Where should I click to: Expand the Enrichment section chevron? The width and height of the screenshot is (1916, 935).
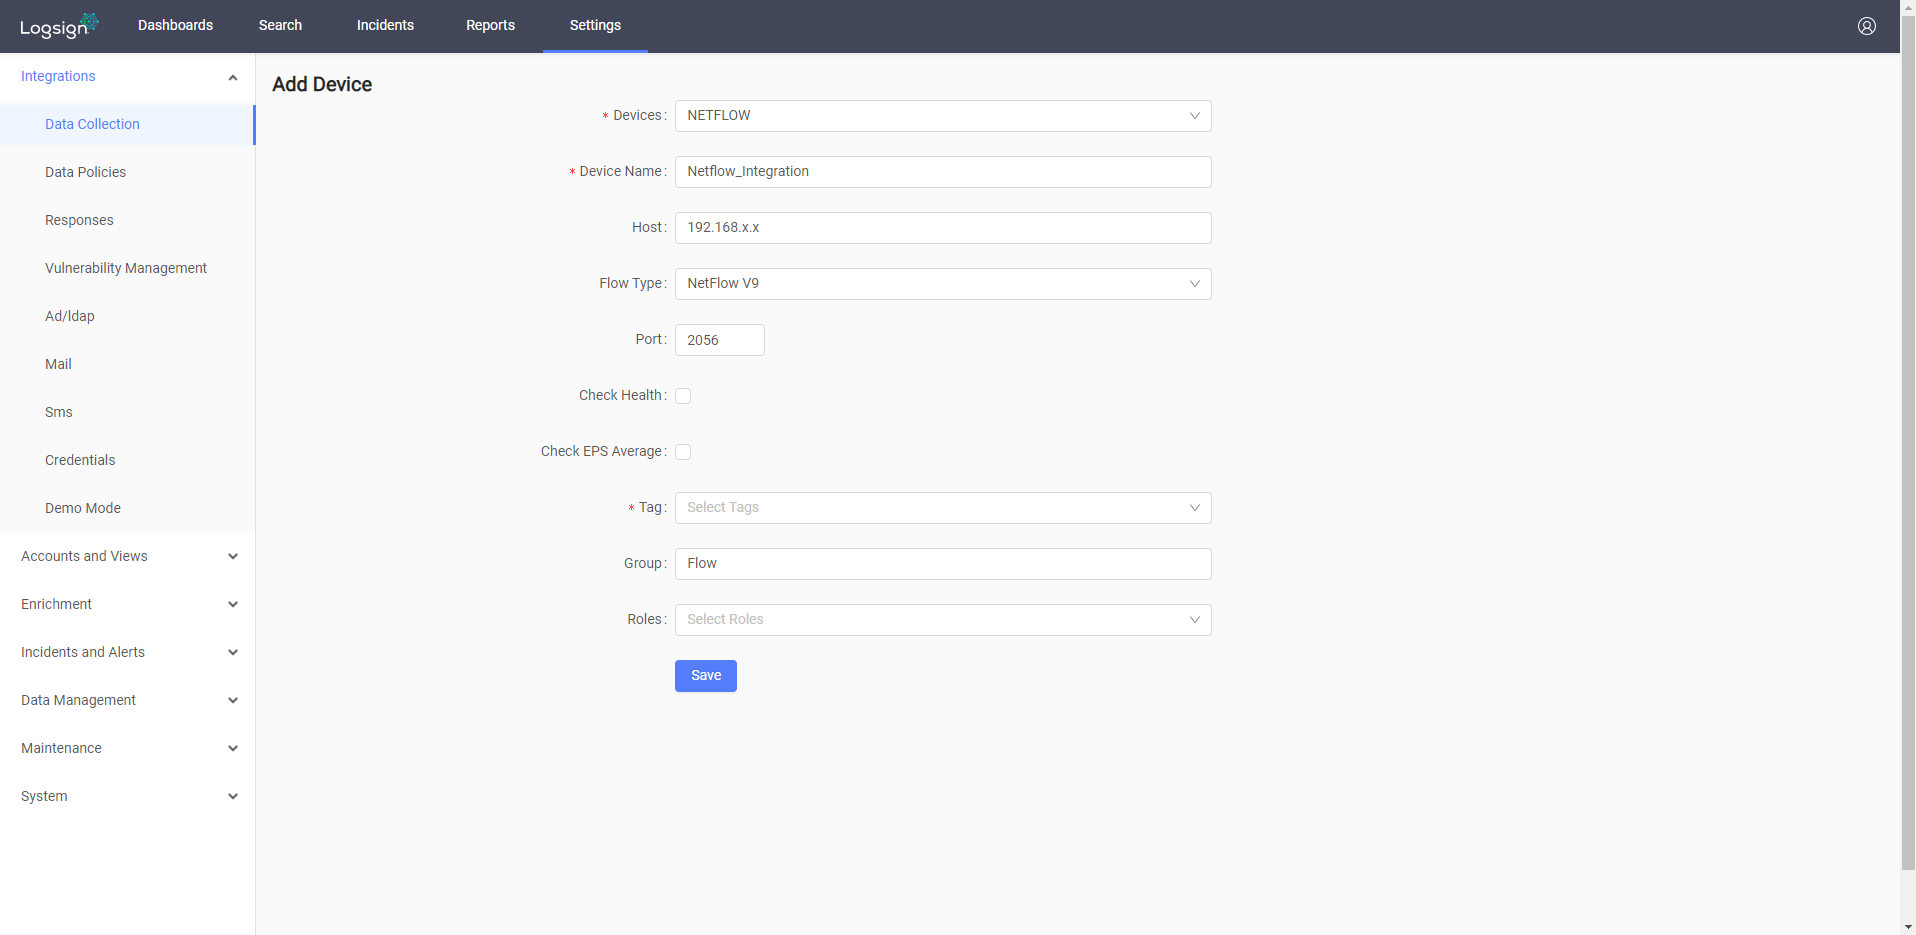(x=232, y=604)
